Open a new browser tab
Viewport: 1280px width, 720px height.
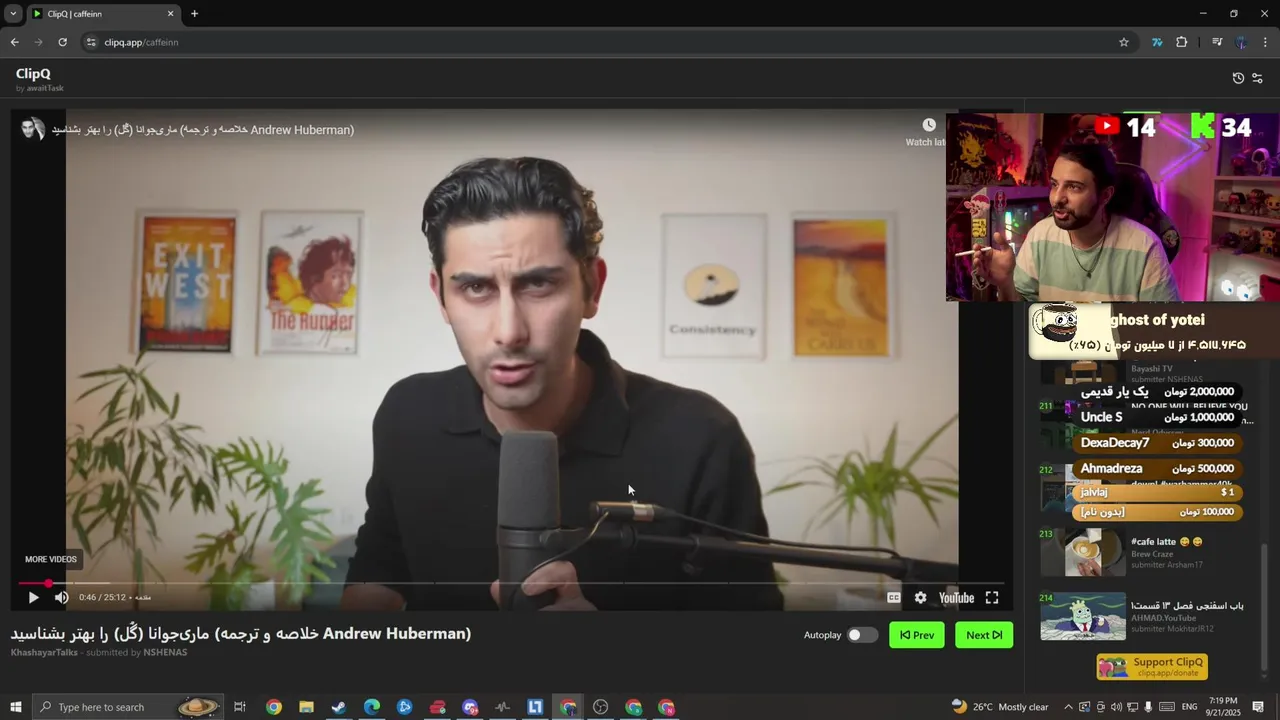194,14
